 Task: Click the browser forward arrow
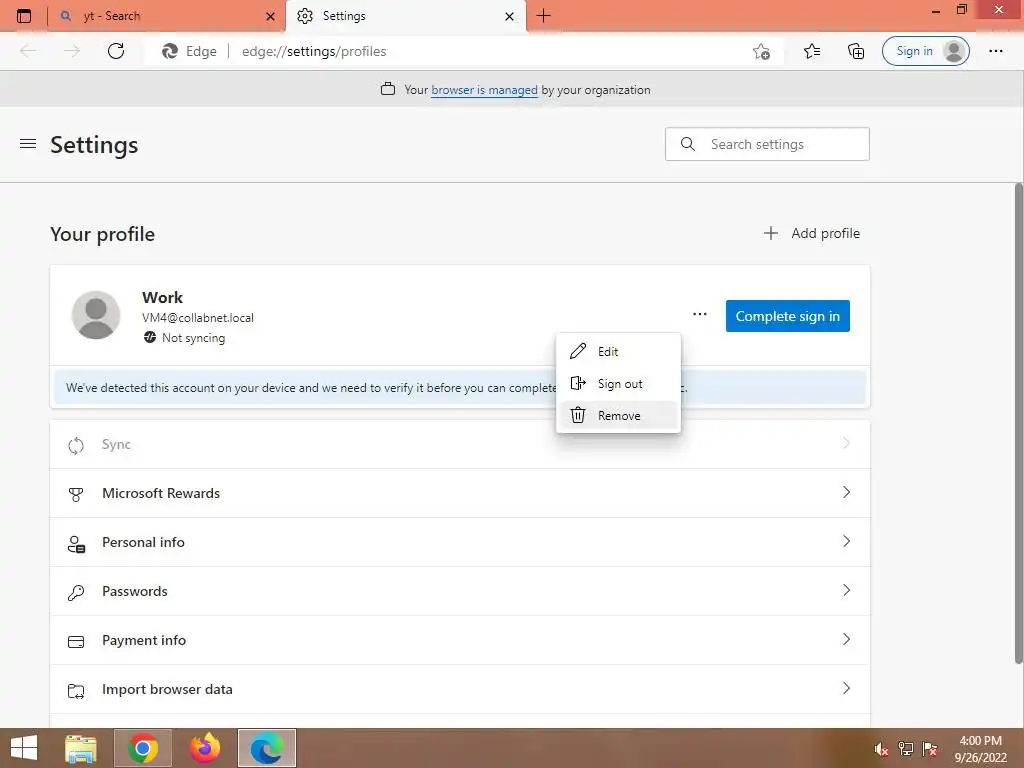coord(72,51)
